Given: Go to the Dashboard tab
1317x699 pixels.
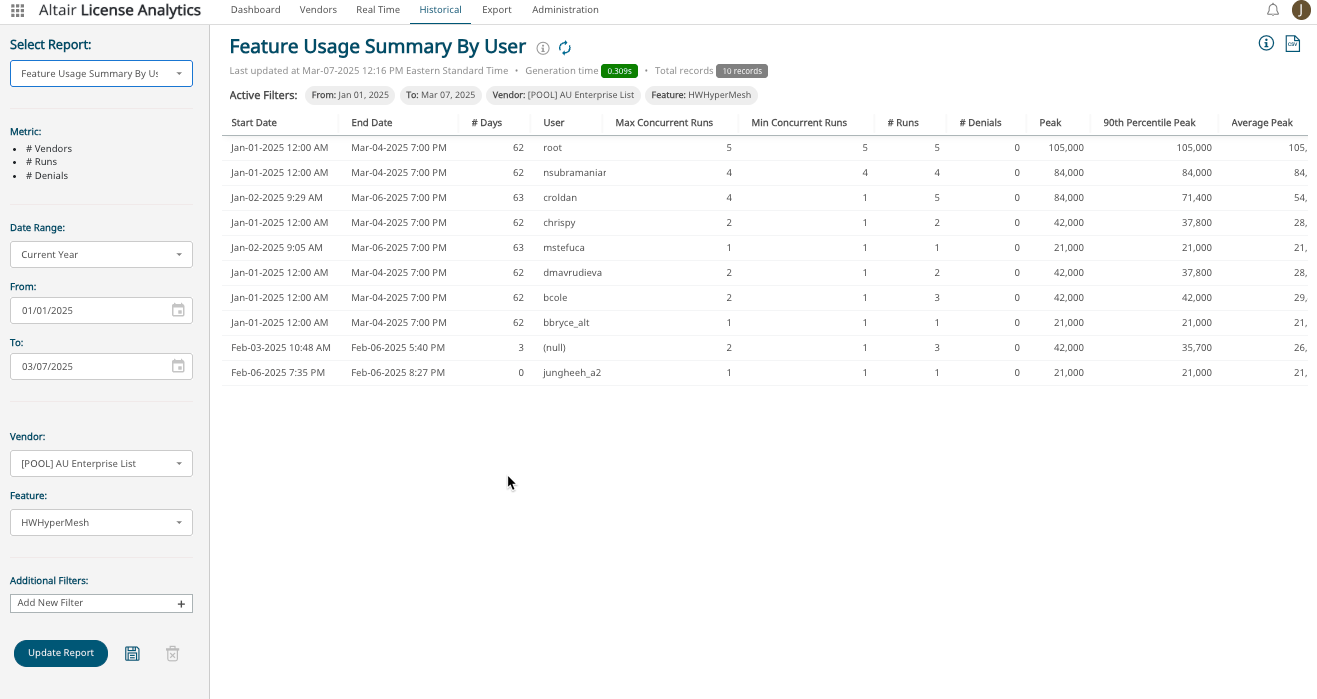Looking at the screenshot, I should pyautogui.click(x=255, y=10).
